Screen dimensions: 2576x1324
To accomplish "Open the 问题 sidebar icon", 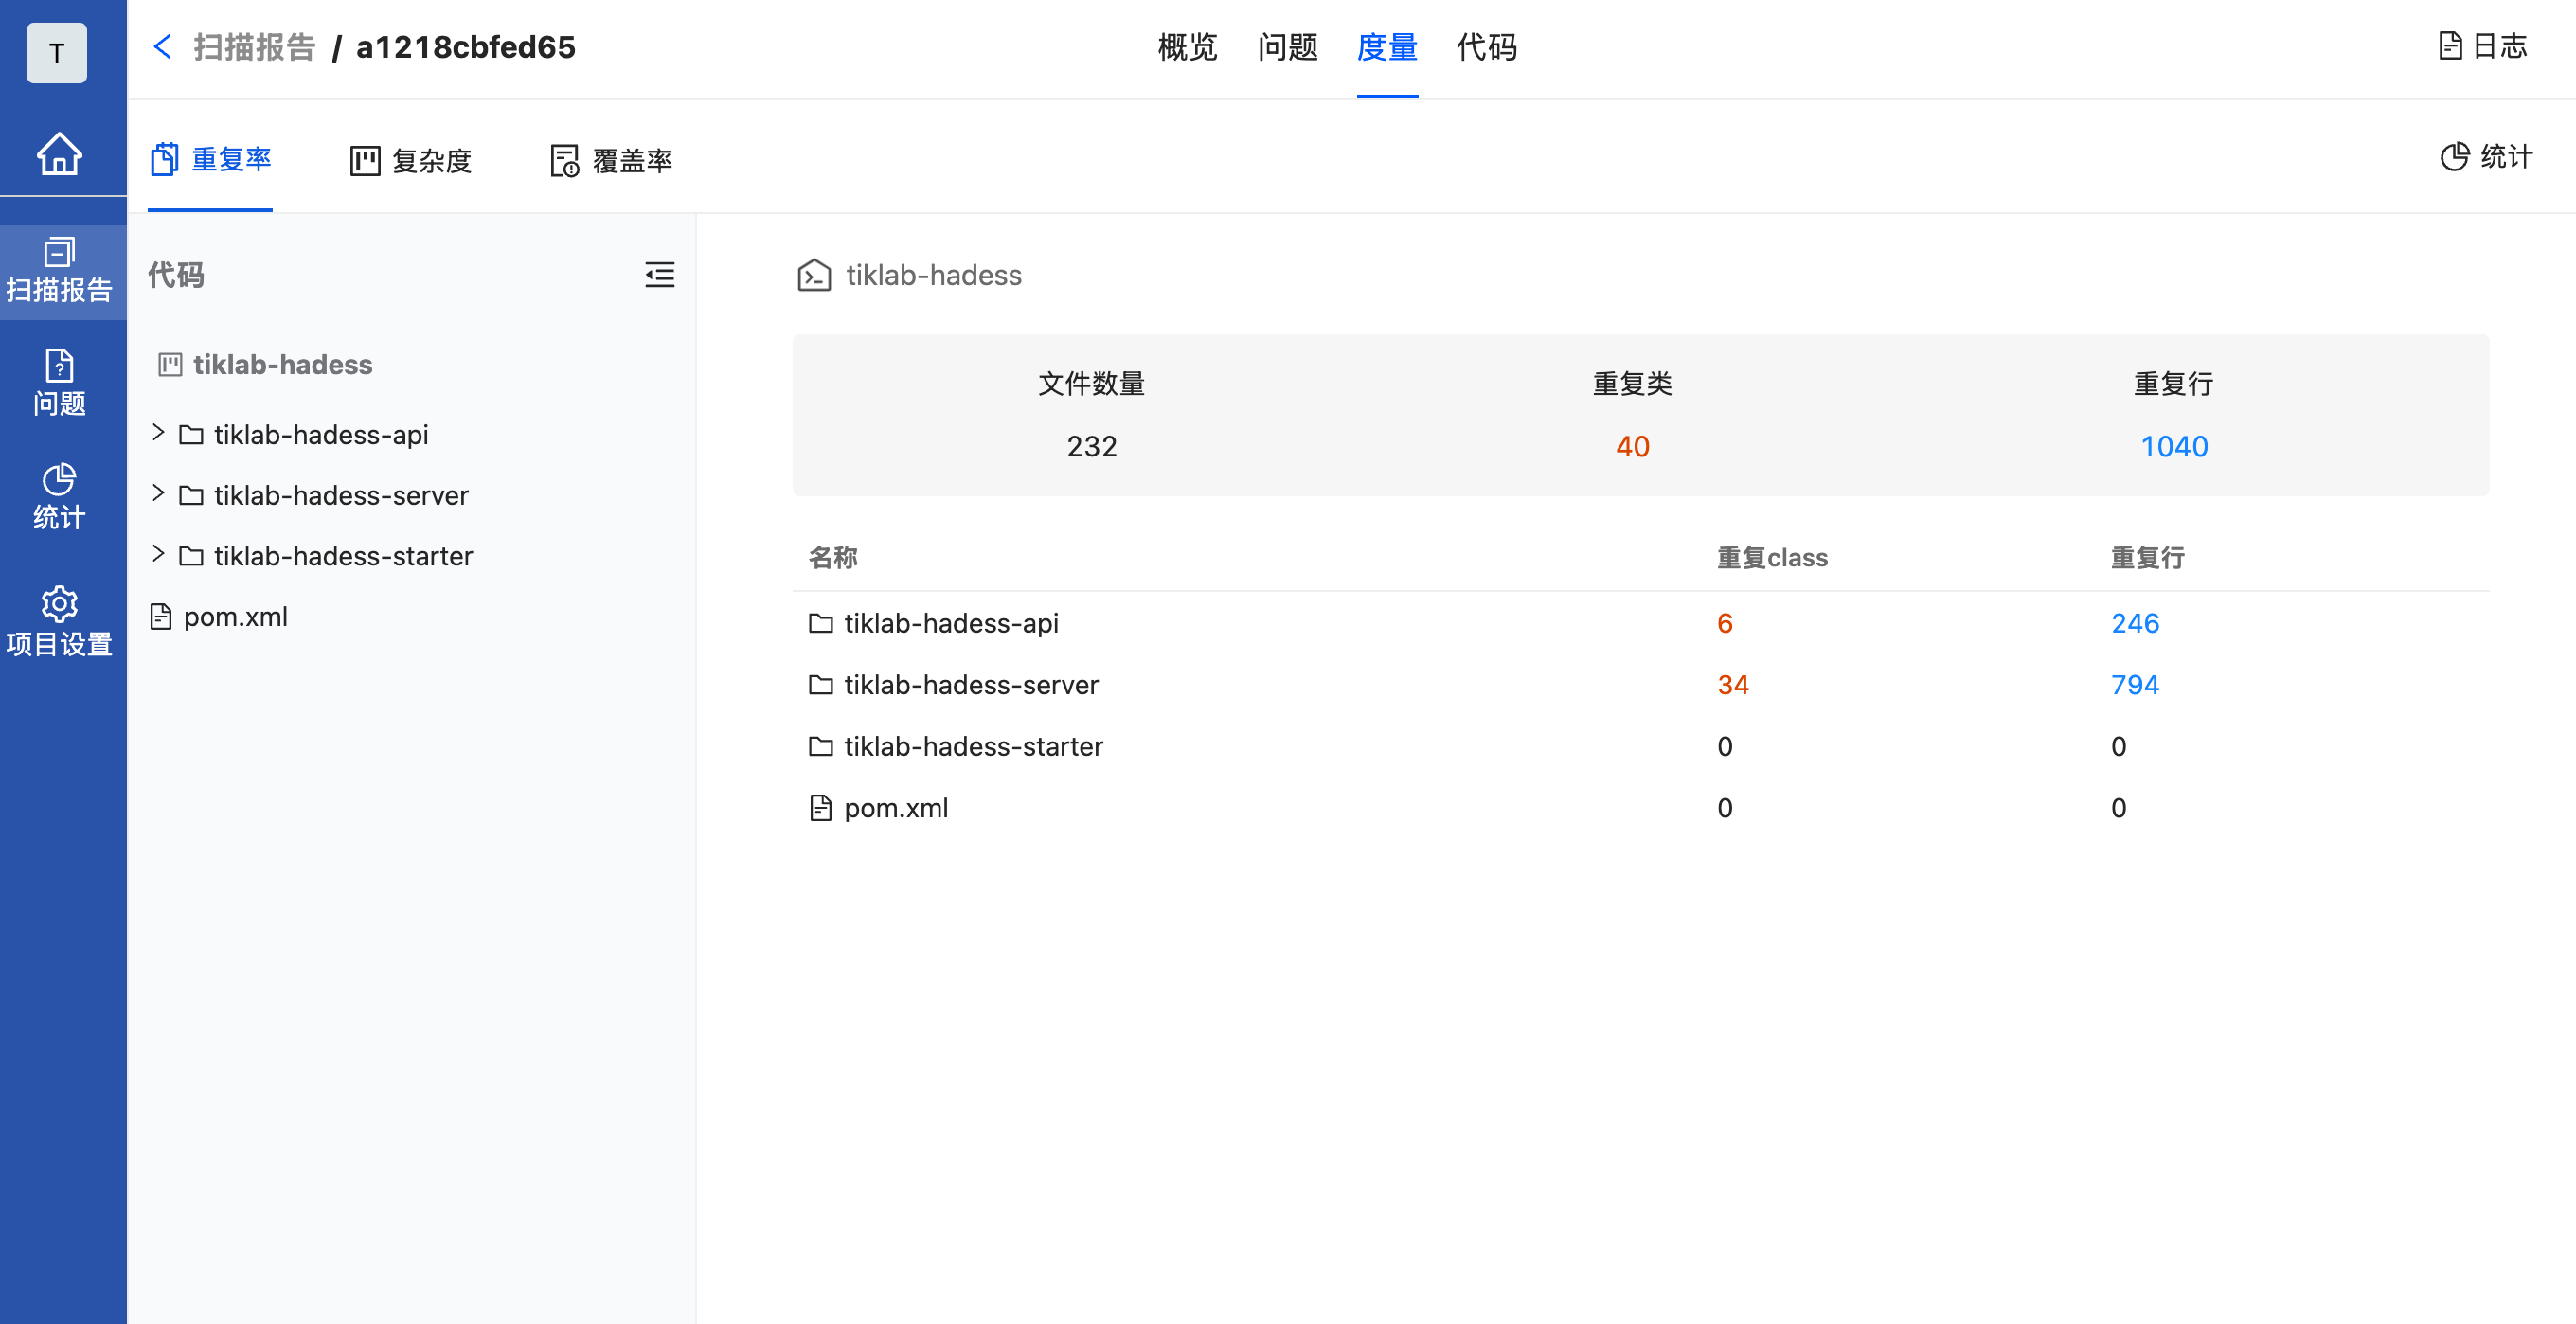I will point(59,383).
